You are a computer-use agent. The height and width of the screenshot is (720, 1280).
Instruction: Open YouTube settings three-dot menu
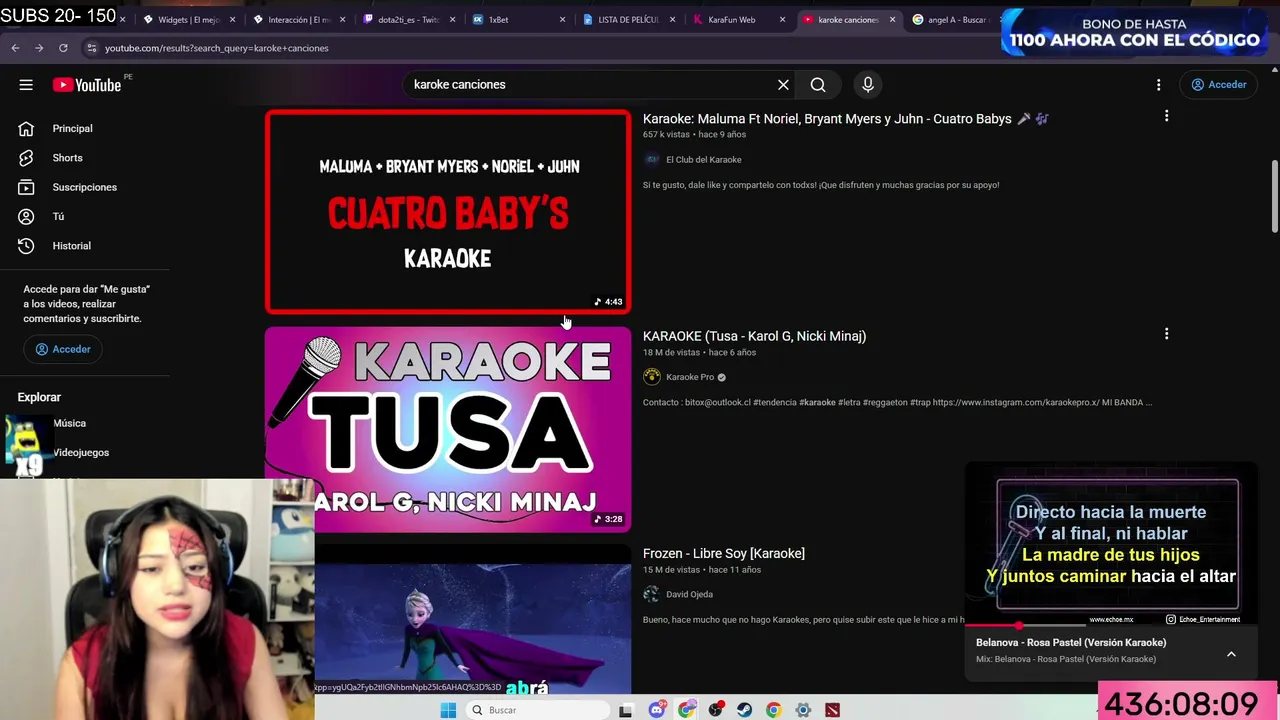tap(1158, 85)
